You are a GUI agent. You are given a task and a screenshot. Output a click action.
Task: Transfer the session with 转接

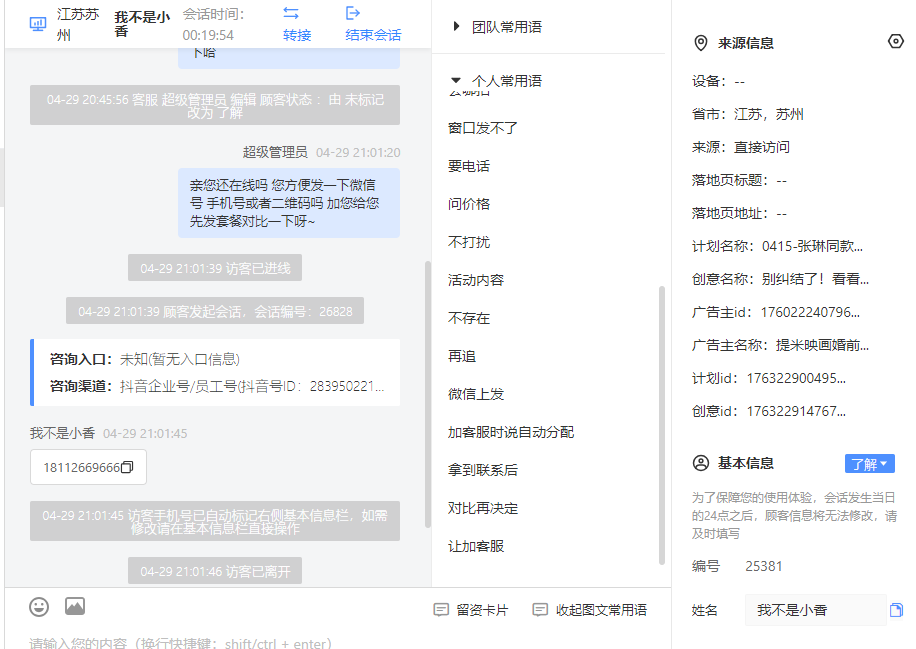pyautogui.click(x=297, y=24)
